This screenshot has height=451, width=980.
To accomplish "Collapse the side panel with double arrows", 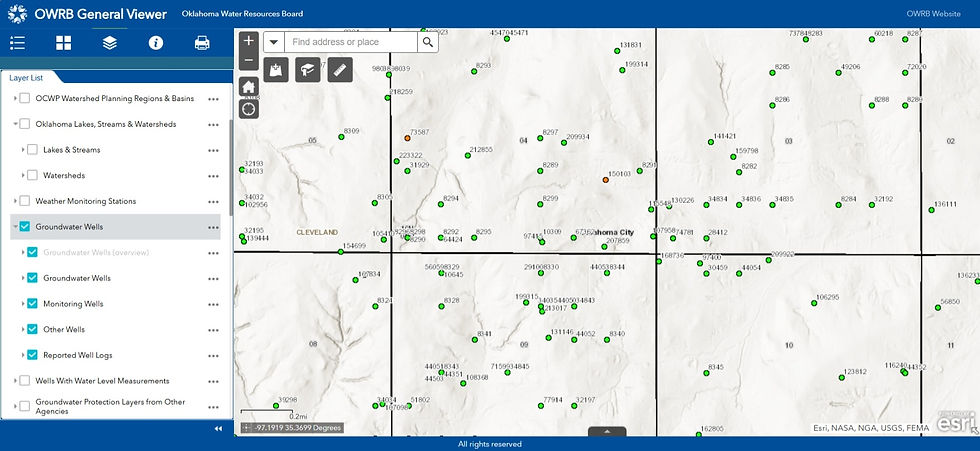I will (218, 429).
